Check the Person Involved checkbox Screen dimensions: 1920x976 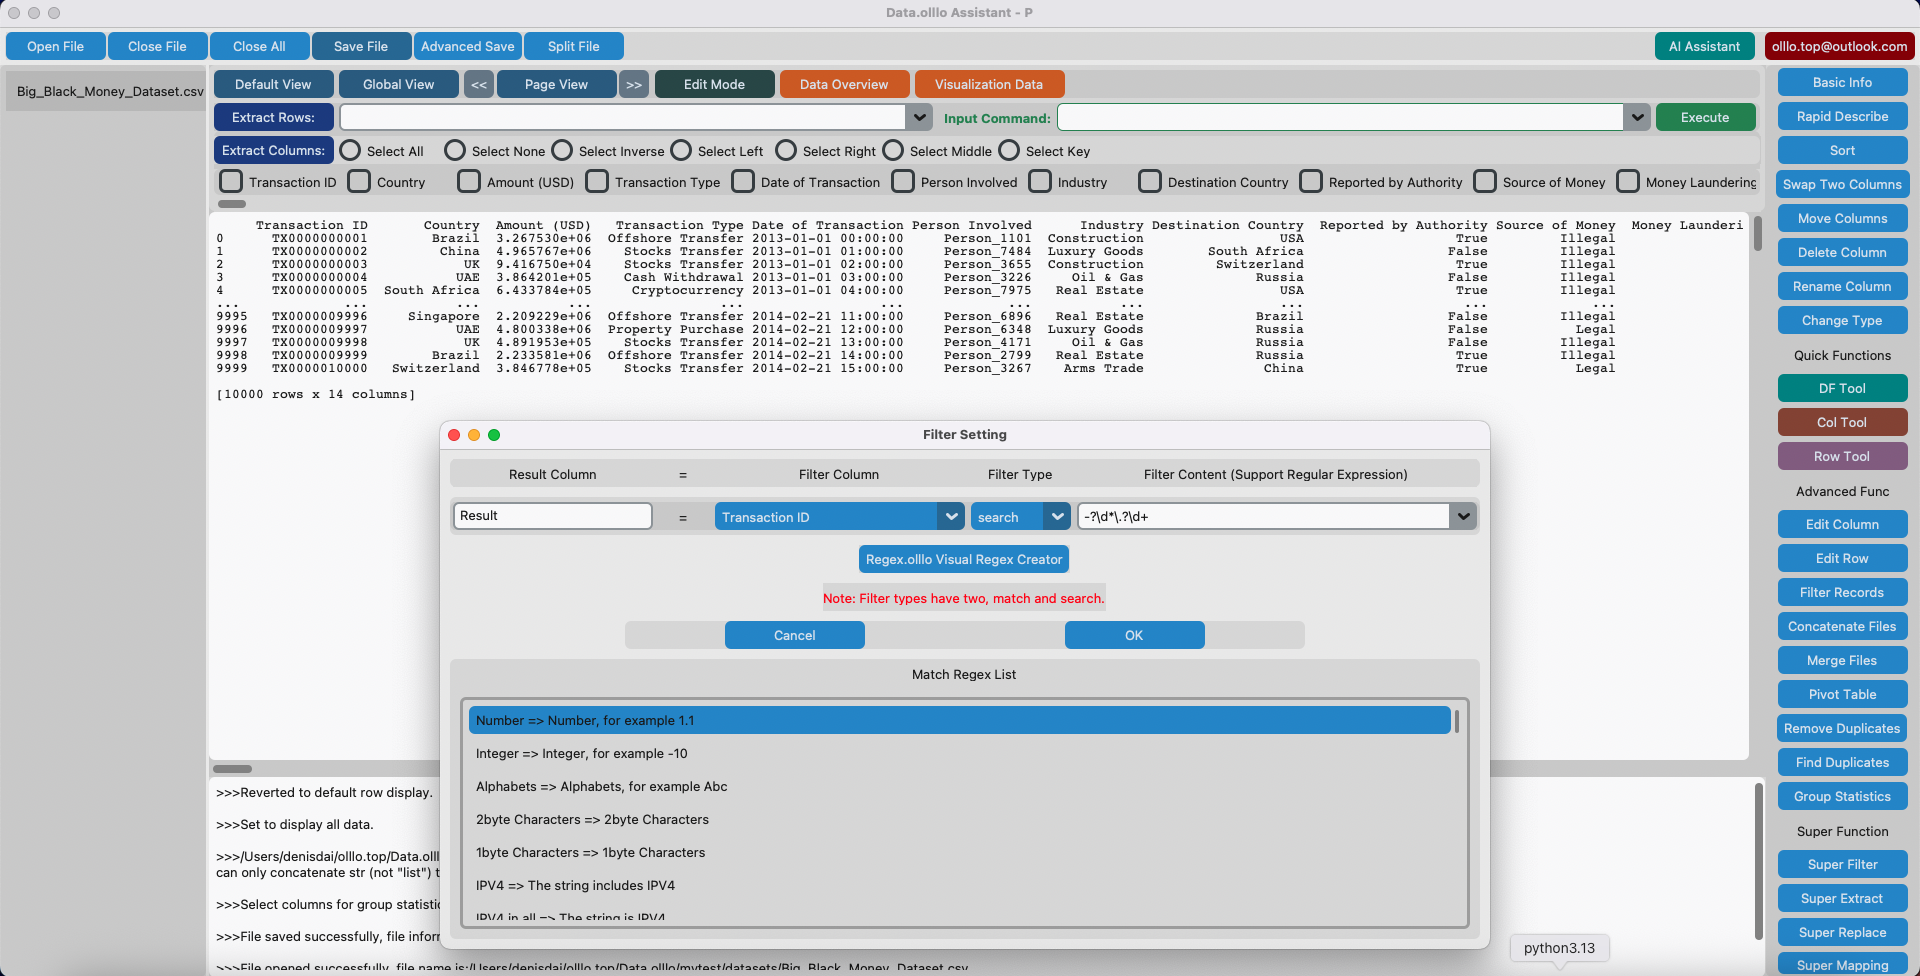click(903, 182)
